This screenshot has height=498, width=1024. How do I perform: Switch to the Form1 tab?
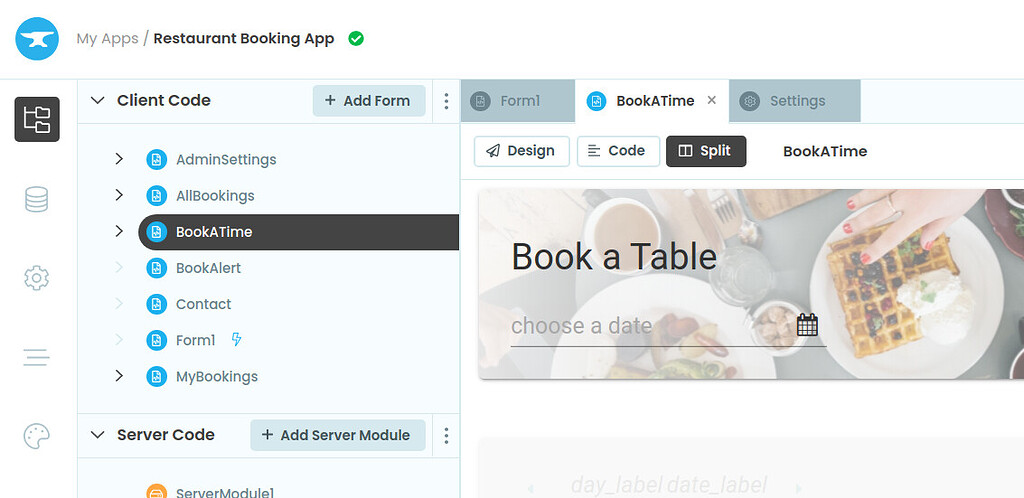(x=518, y=101)
